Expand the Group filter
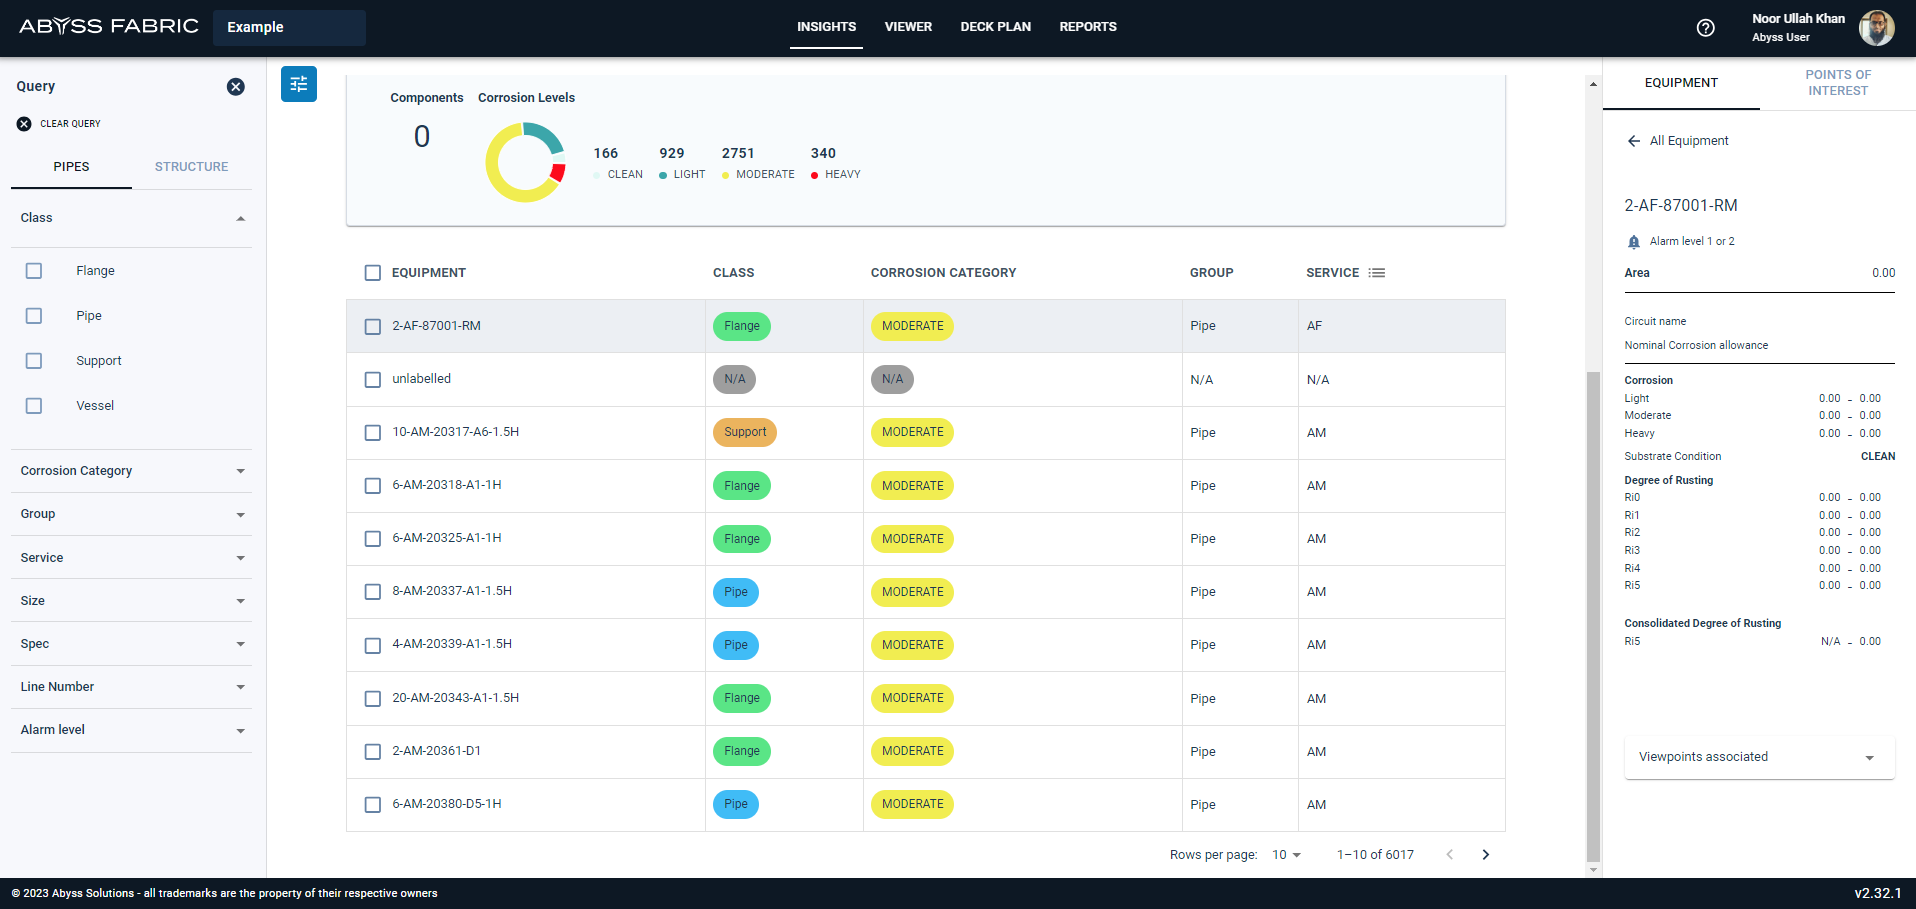Screen dimensions: 1916x909 click(x=131, y=514)
